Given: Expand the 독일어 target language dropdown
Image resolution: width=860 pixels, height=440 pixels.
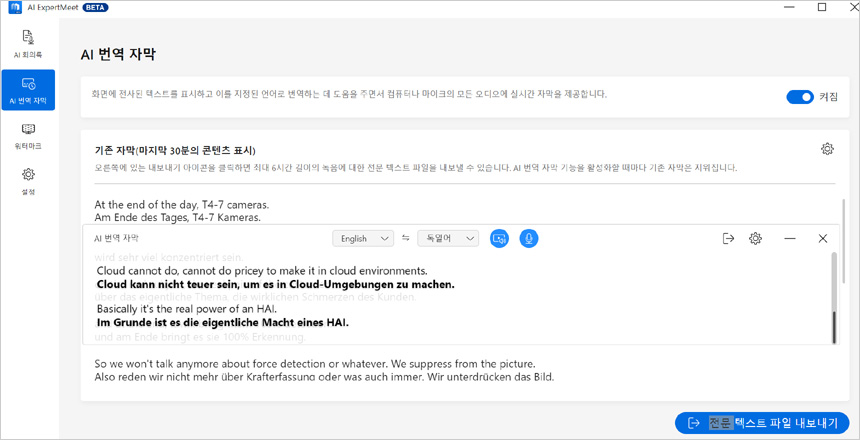Looking at the screenshot, I should tap(447, 239).
